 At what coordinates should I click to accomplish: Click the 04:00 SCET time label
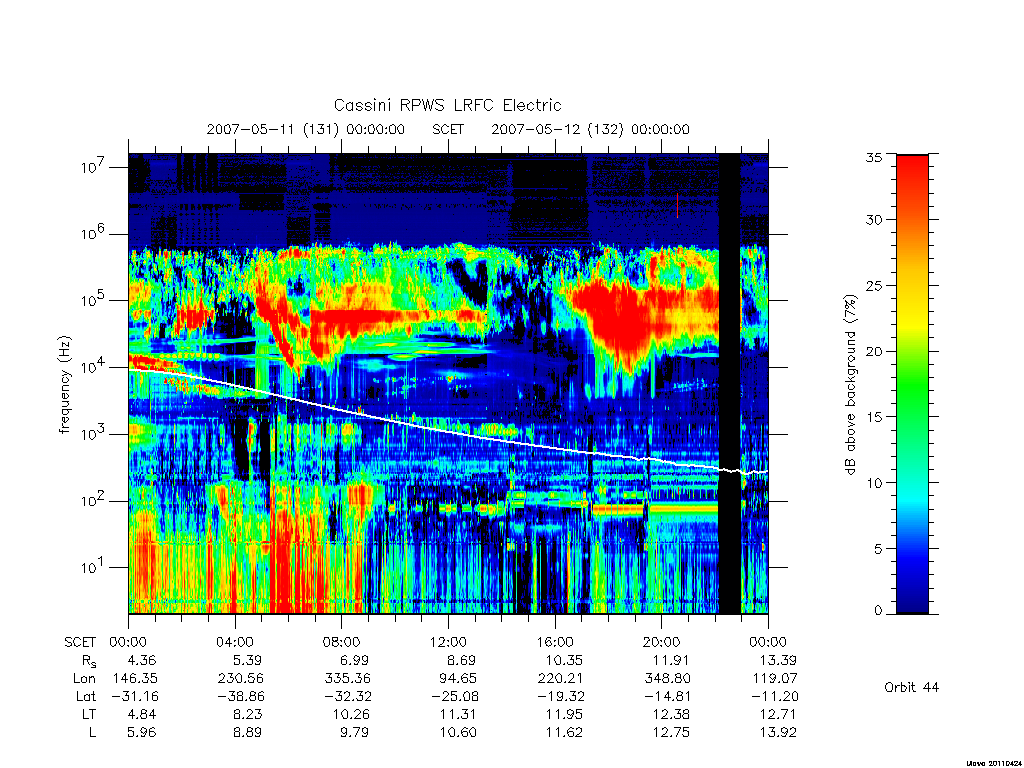[x=234, y=642]
